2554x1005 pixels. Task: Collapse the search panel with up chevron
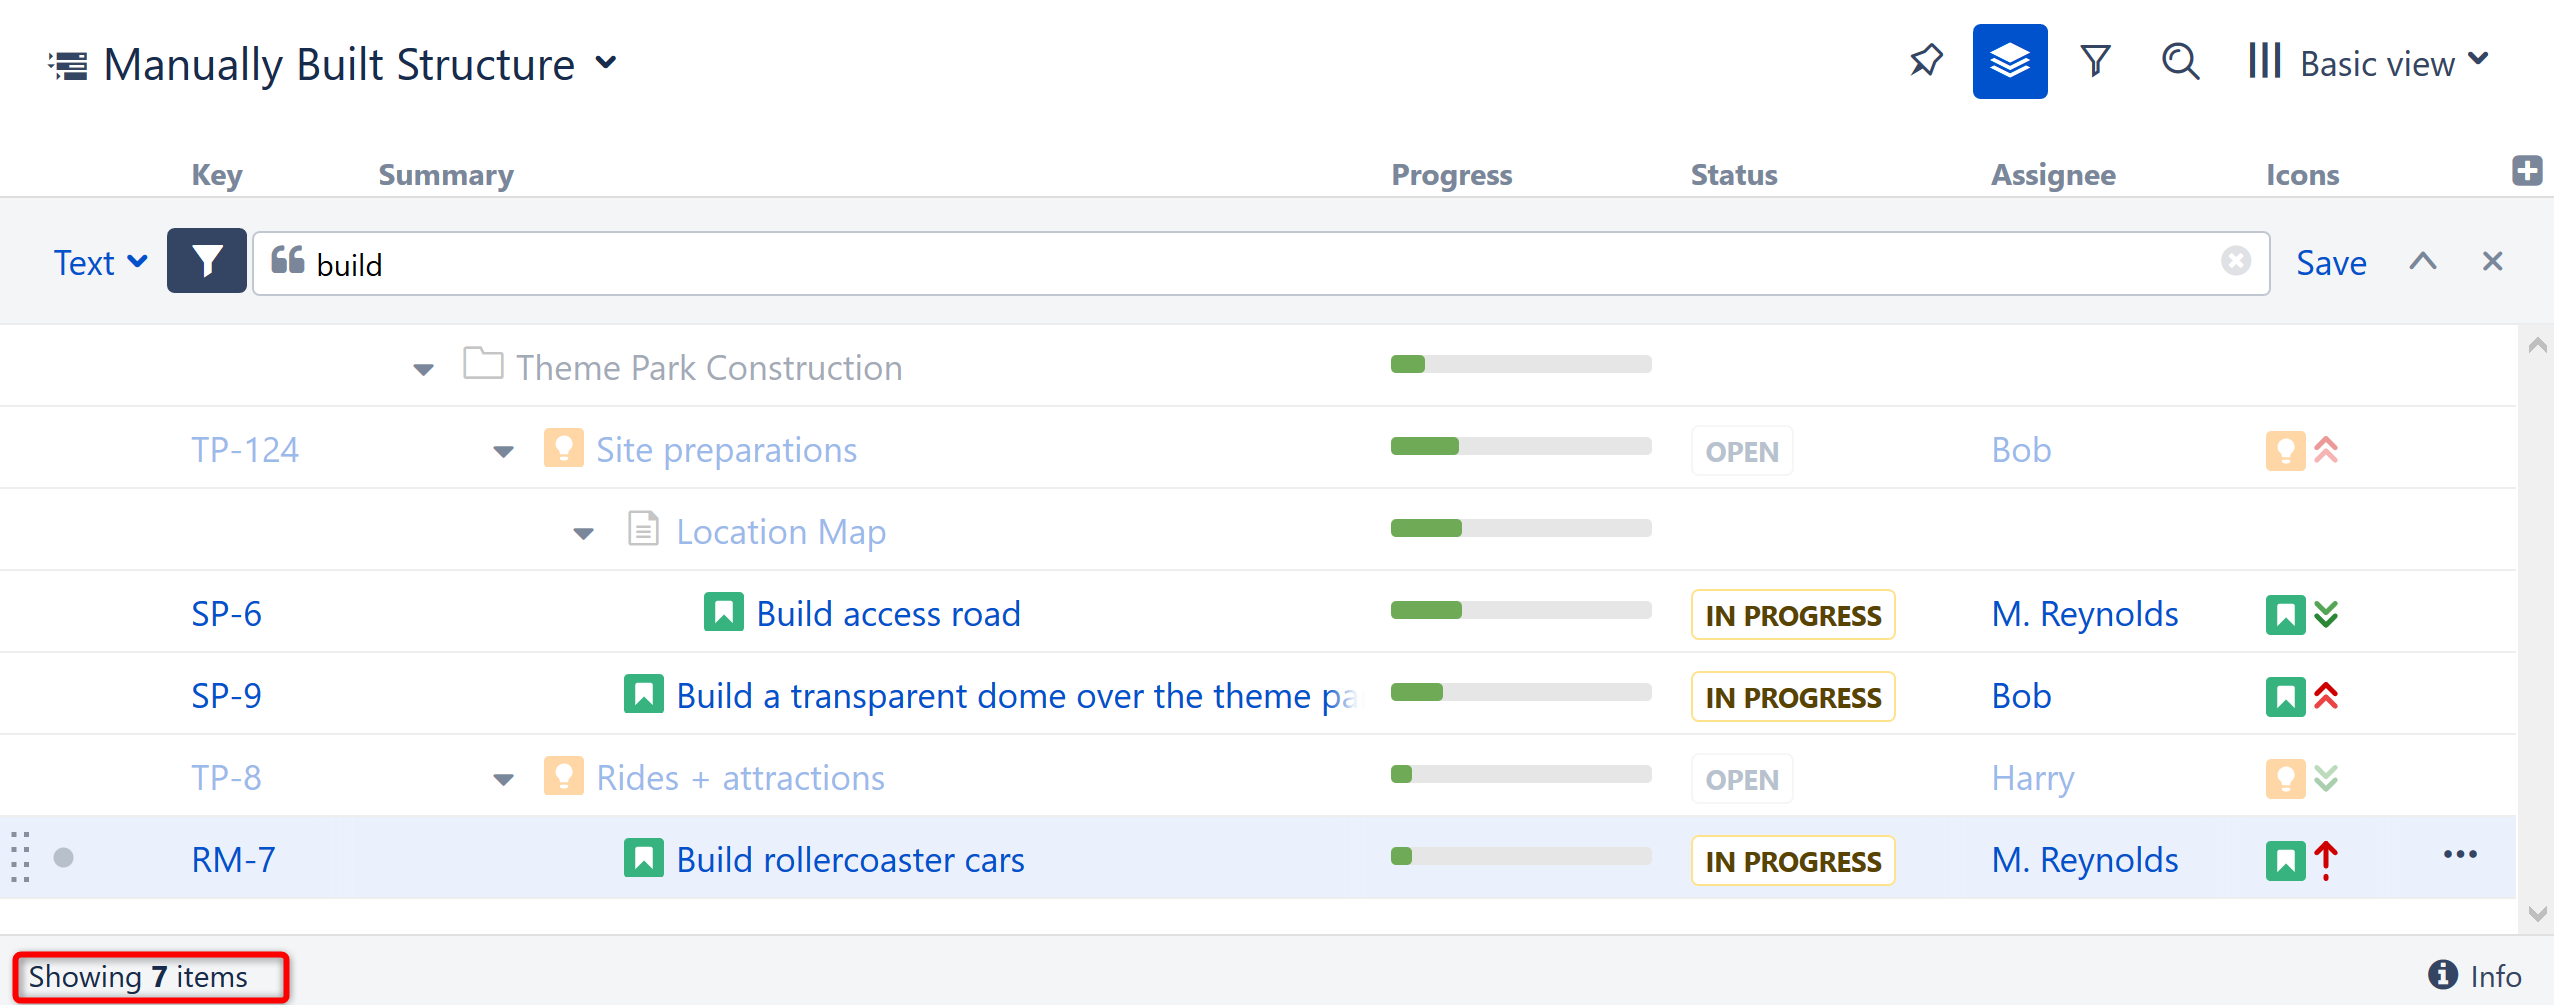point(2422,262)
